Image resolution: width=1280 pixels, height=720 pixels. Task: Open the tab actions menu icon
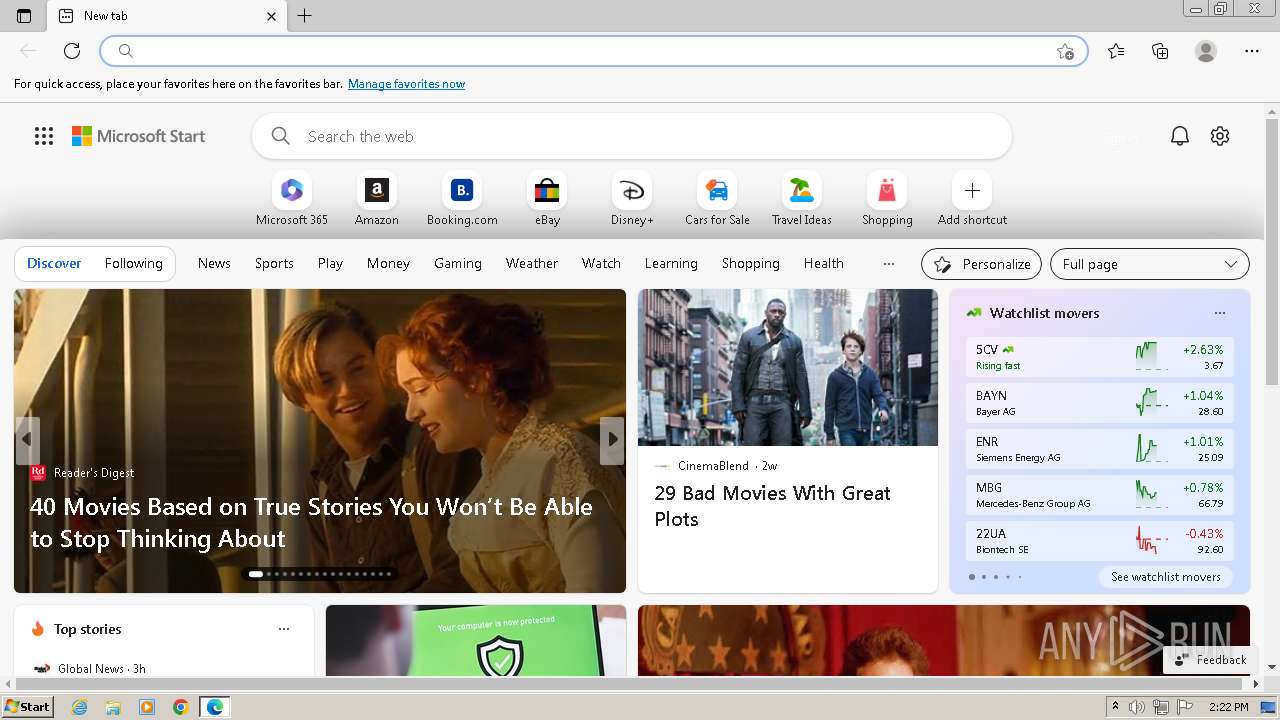pyautogui.click(x=24, y=16)
